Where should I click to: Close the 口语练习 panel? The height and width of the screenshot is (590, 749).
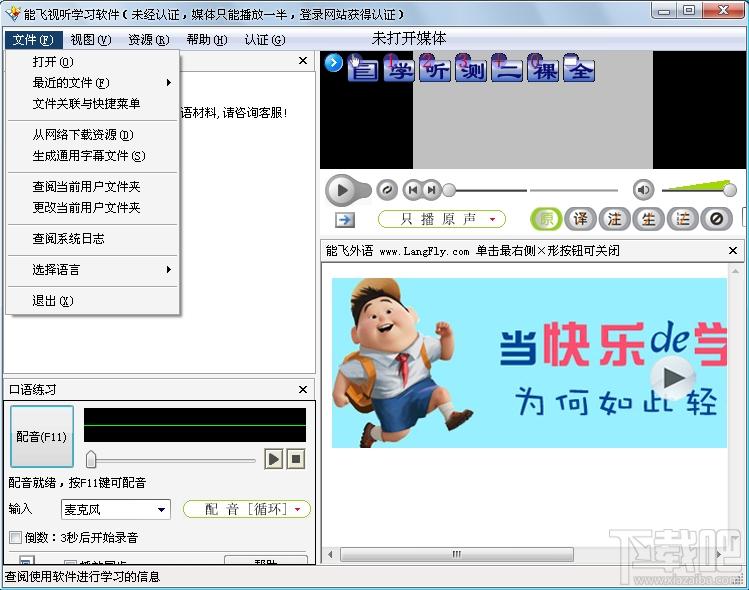pos(303,390)
